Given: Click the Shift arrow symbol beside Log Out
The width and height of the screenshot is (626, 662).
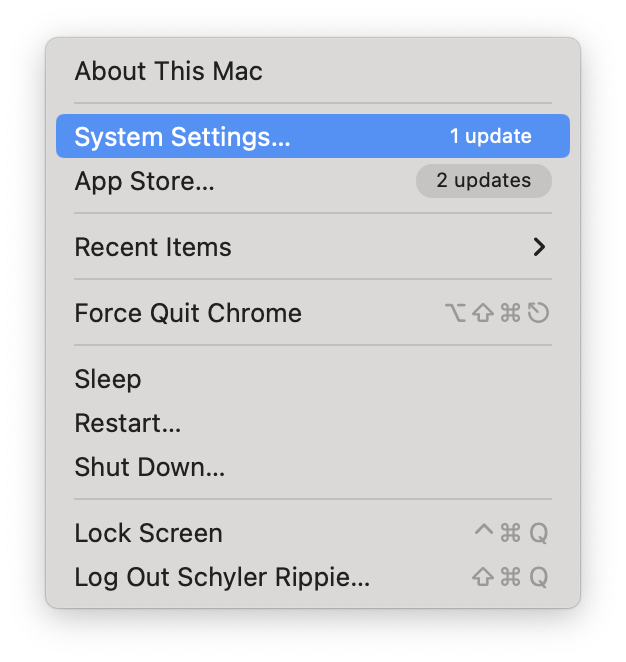Looking at the screenshot, I should click(483, 577).
